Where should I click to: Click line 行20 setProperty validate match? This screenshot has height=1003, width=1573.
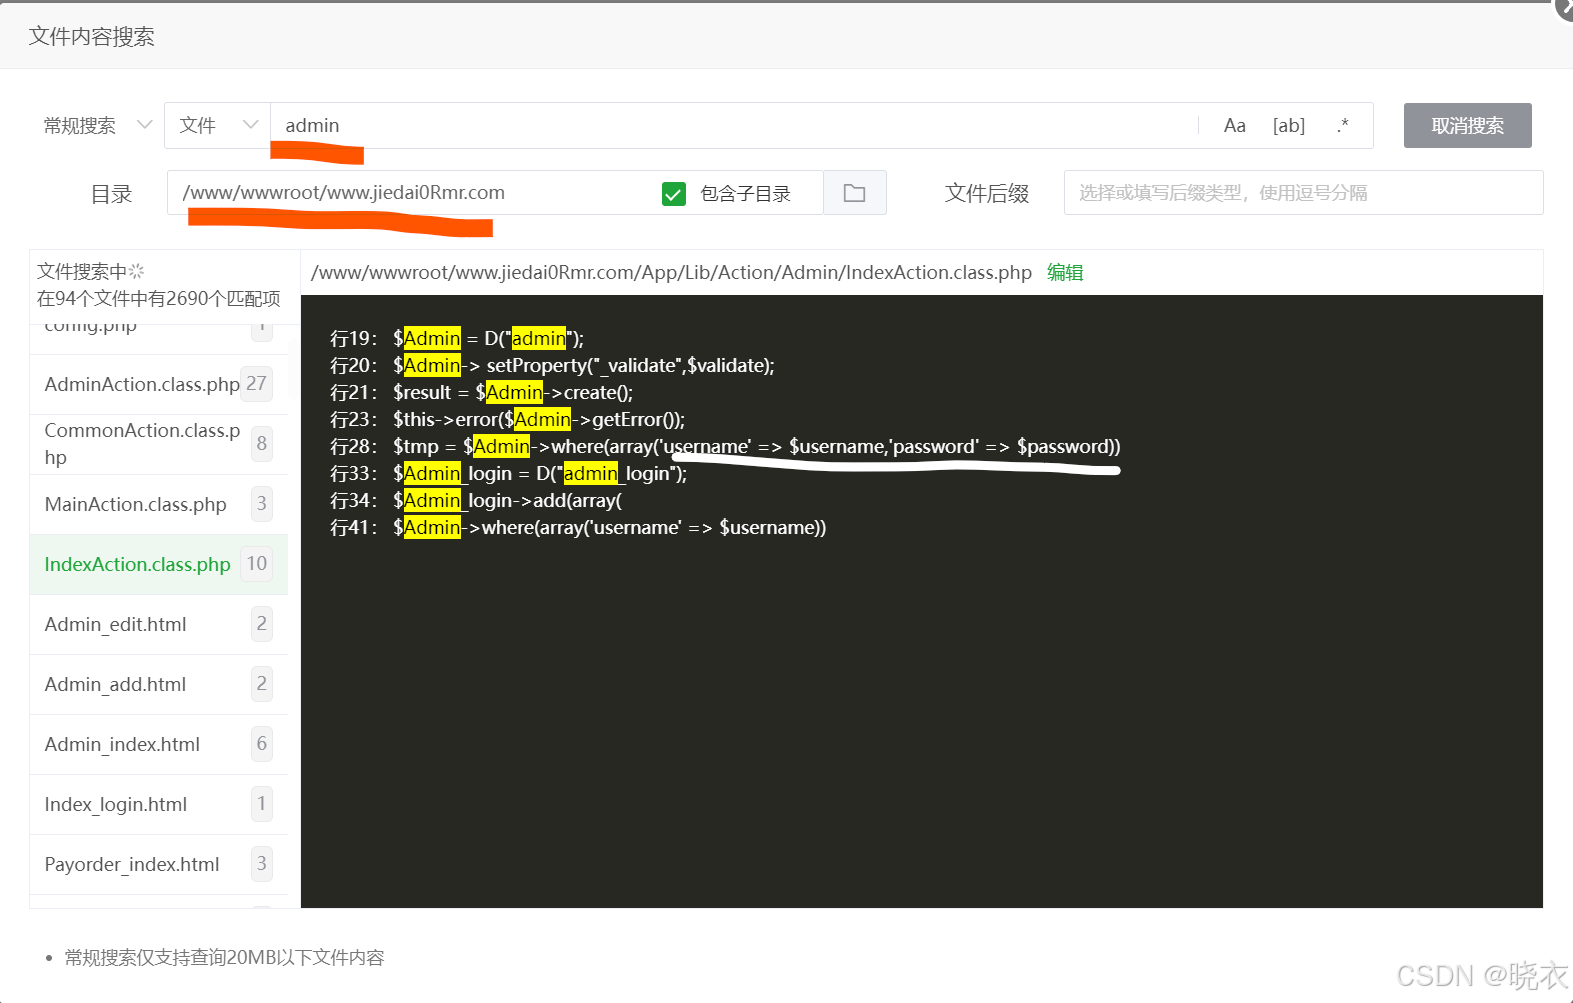pos(552,365)
